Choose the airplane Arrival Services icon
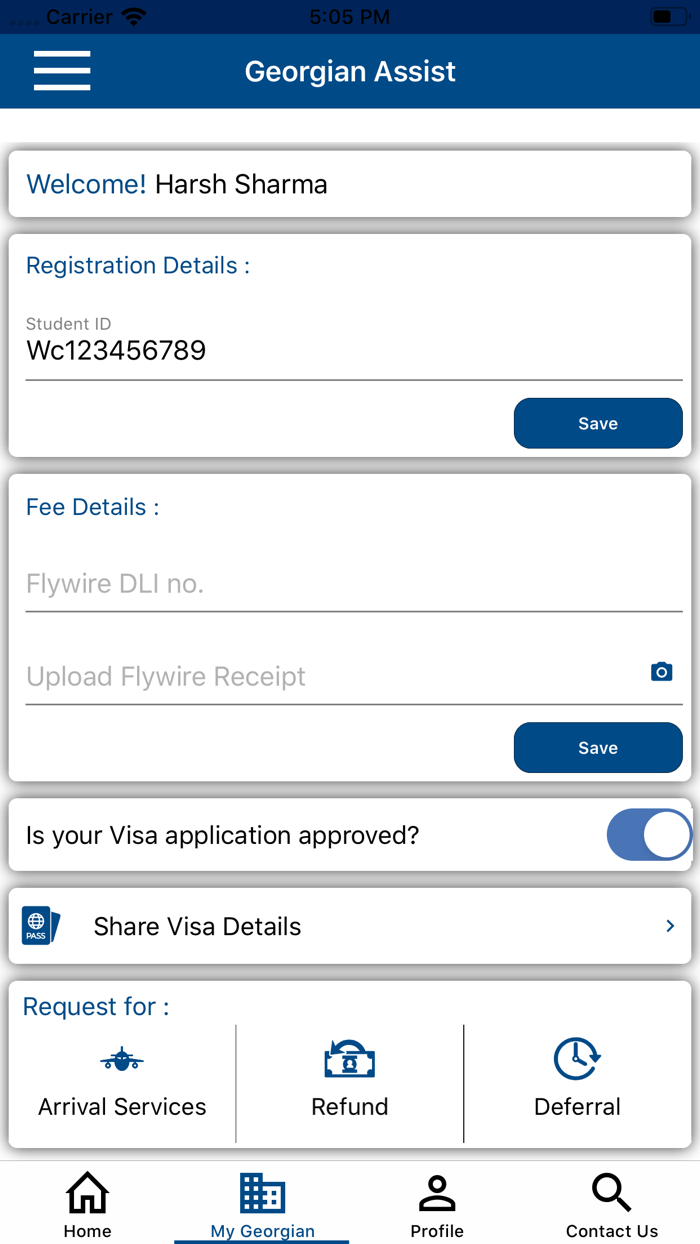The width and height of the screenshot is (700, 1244). (x=122, y=1059)
